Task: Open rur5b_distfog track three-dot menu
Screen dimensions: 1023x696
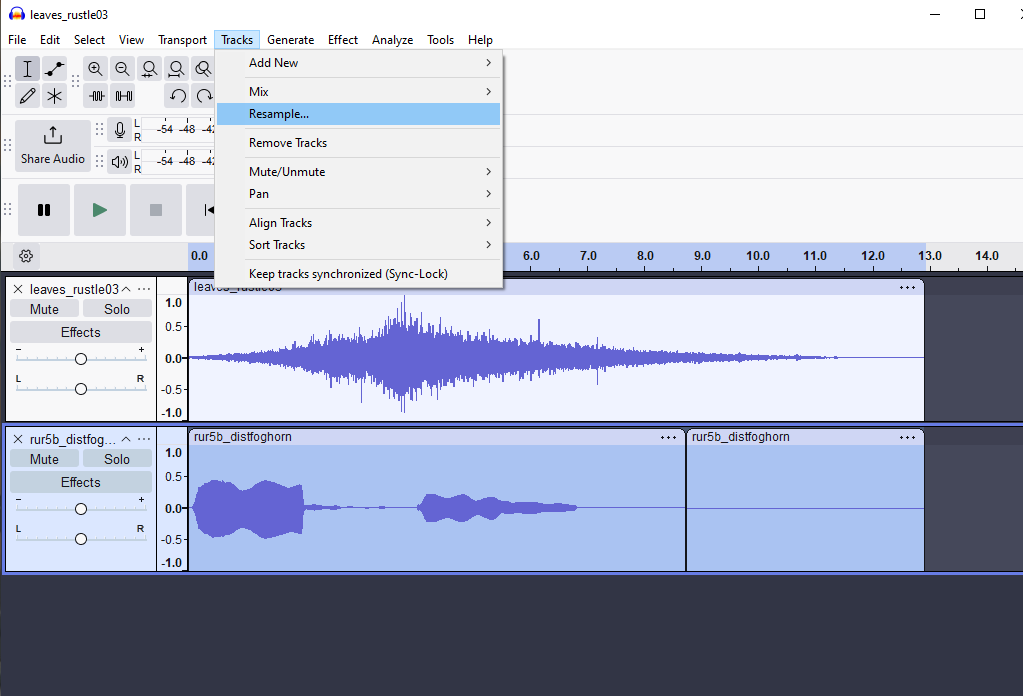Action: click(144, 439)
